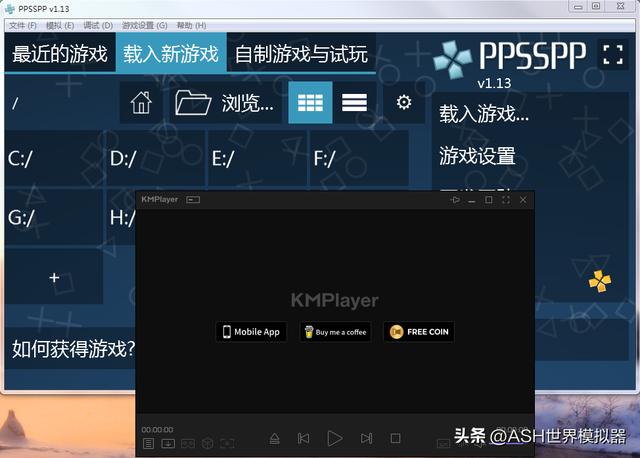Open the 游戏设置 (G) menu
This screenshot has height=458, width=640.
144,26
